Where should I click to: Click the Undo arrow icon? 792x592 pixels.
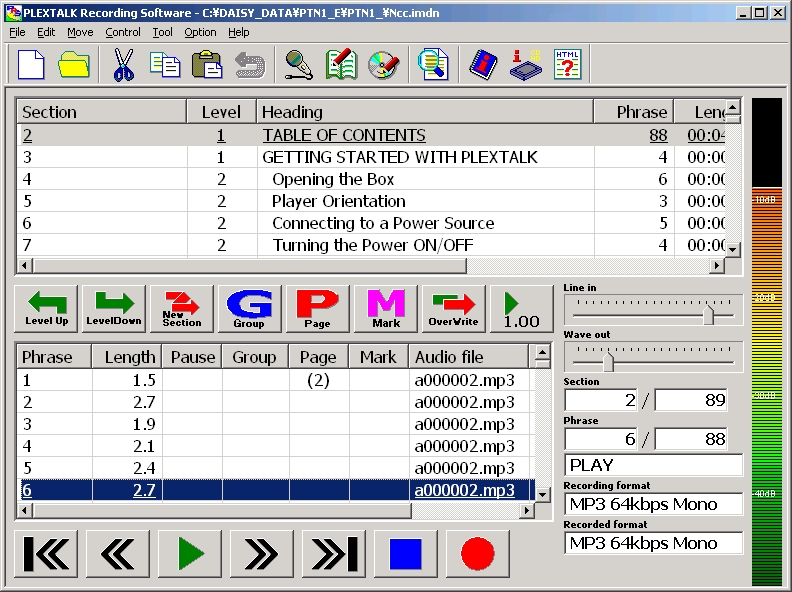[x=250, y=64]
